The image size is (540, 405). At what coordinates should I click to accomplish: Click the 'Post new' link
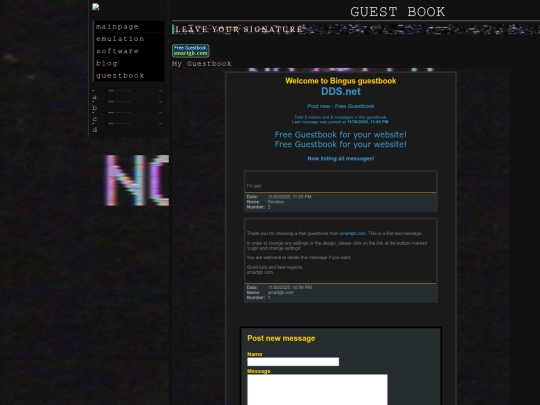tap(318, 106)
